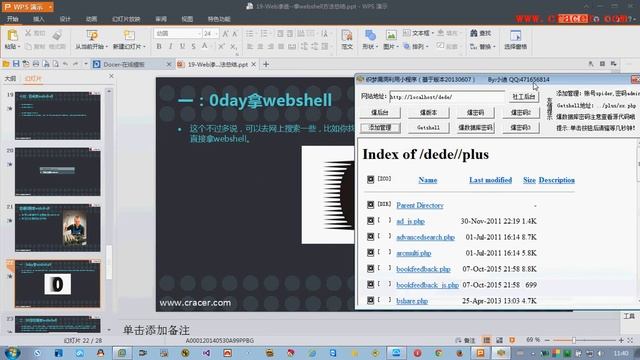Toggle Subscript formatting
Viewport: 640px width, 360px height.
(233, 47)
